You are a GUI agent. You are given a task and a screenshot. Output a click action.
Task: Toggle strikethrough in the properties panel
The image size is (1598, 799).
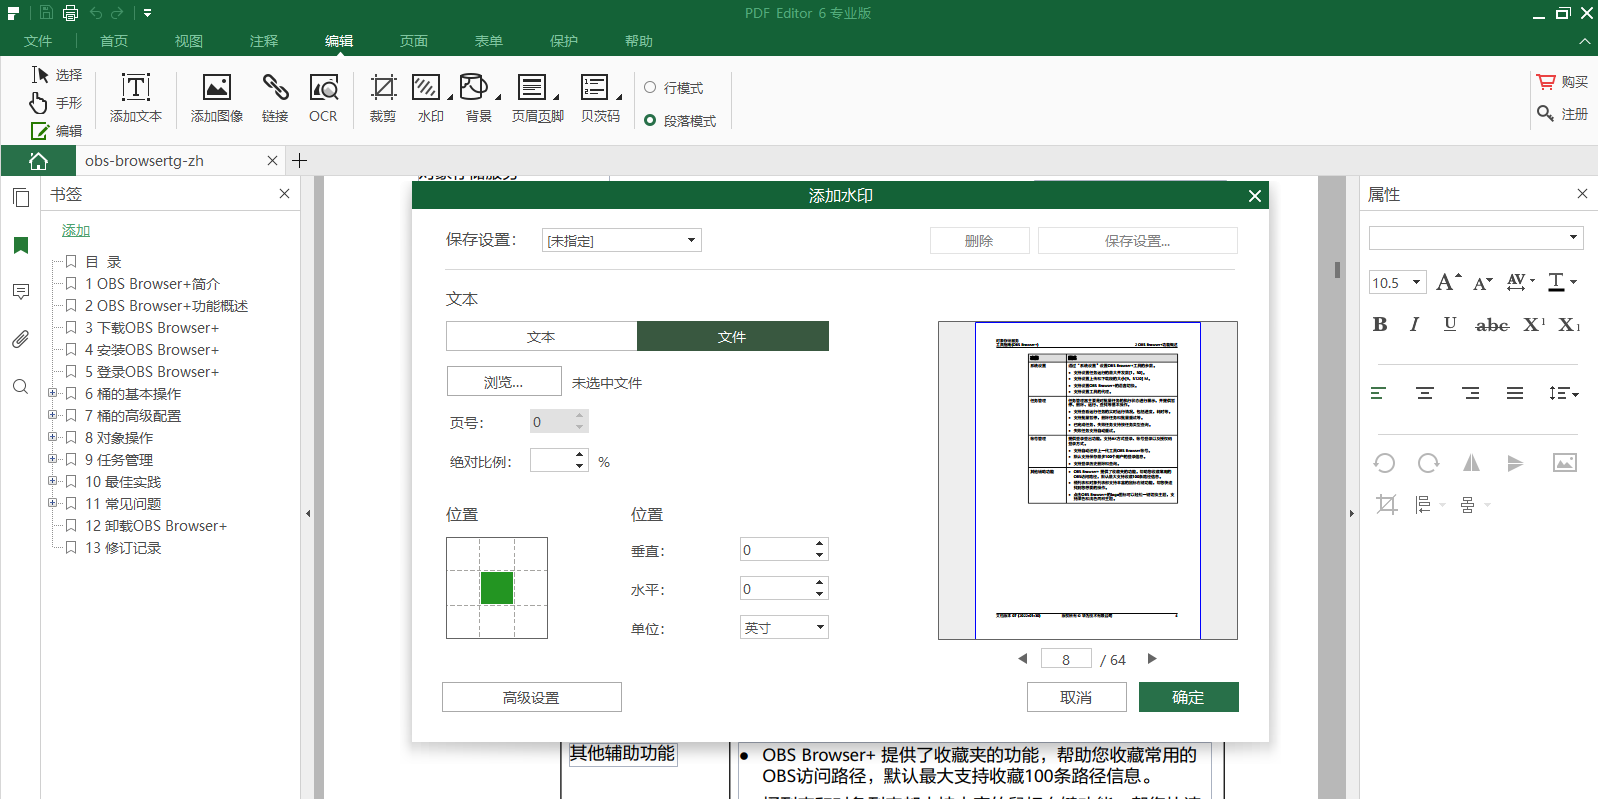[x=1492, y=325]
